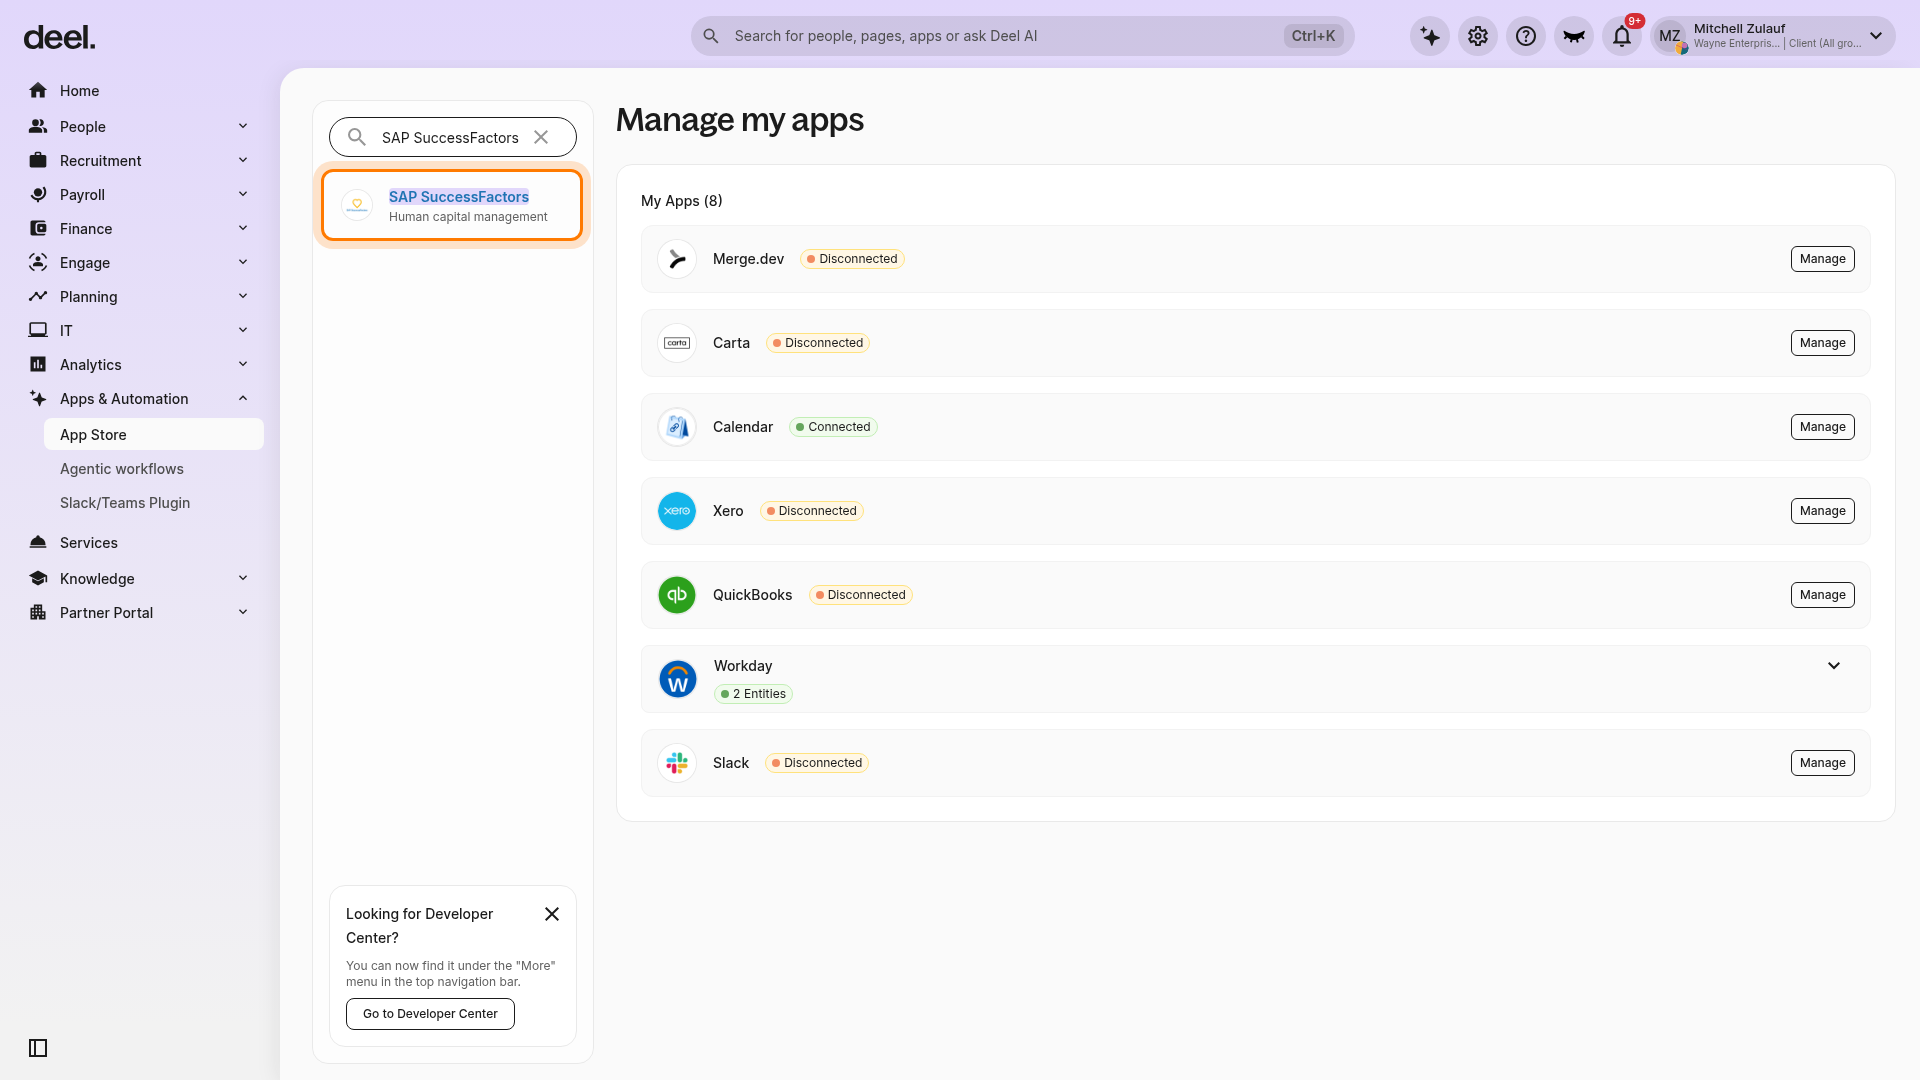Click the QuickBooks app logo
This screenshot has height=1080, width=1920.
click(677, 595)
